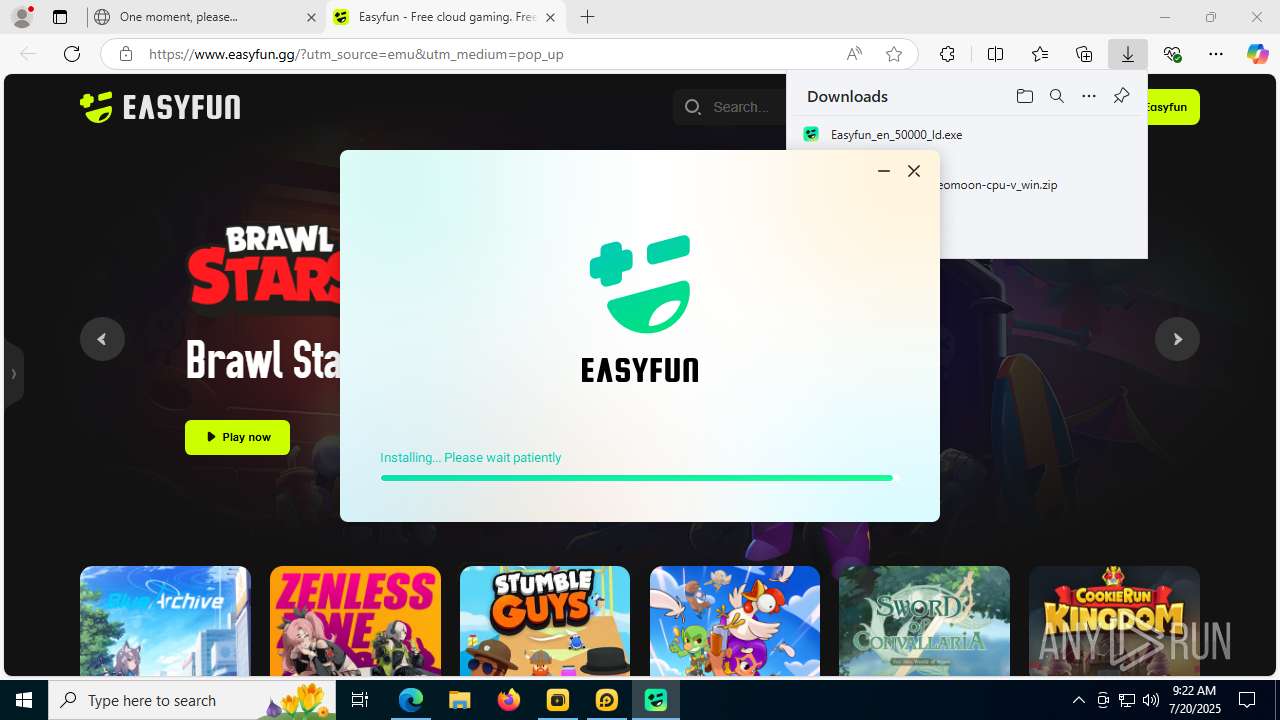Show hidden system tray icons
The image size is (1280, 720).
(1078, 700)
